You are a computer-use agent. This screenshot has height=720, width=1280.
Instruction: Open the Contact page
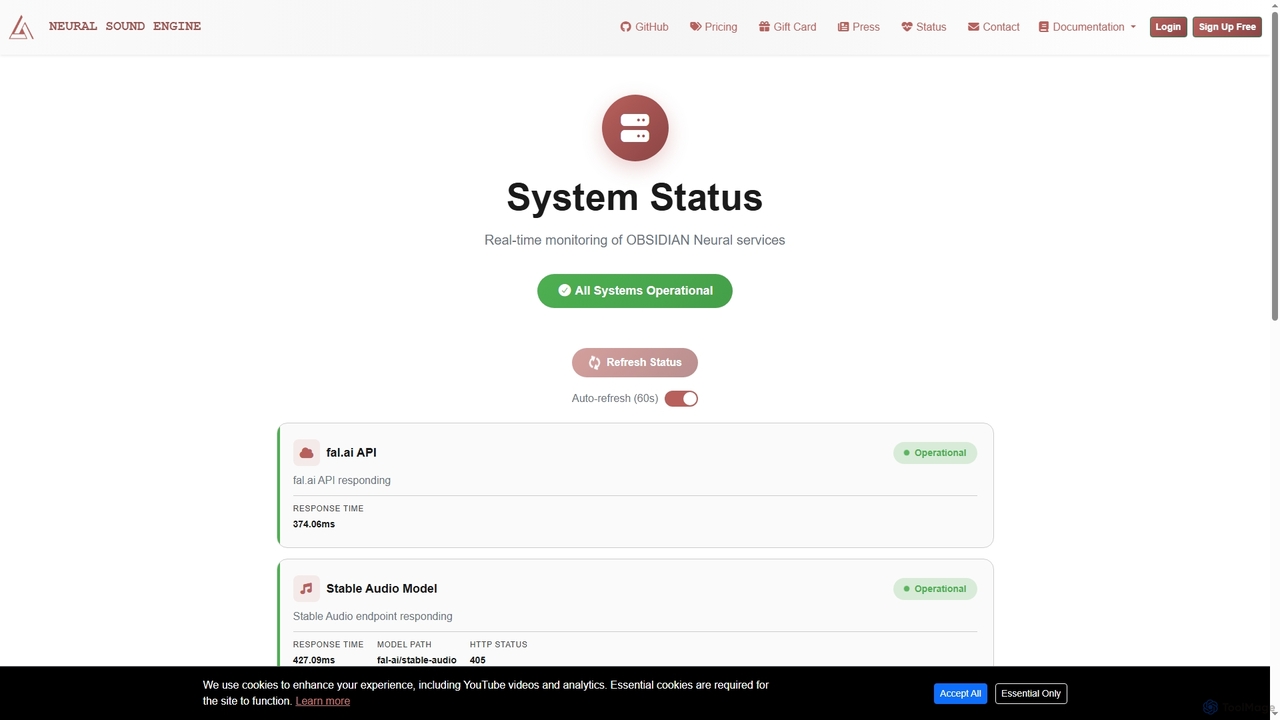click(993, 27)
